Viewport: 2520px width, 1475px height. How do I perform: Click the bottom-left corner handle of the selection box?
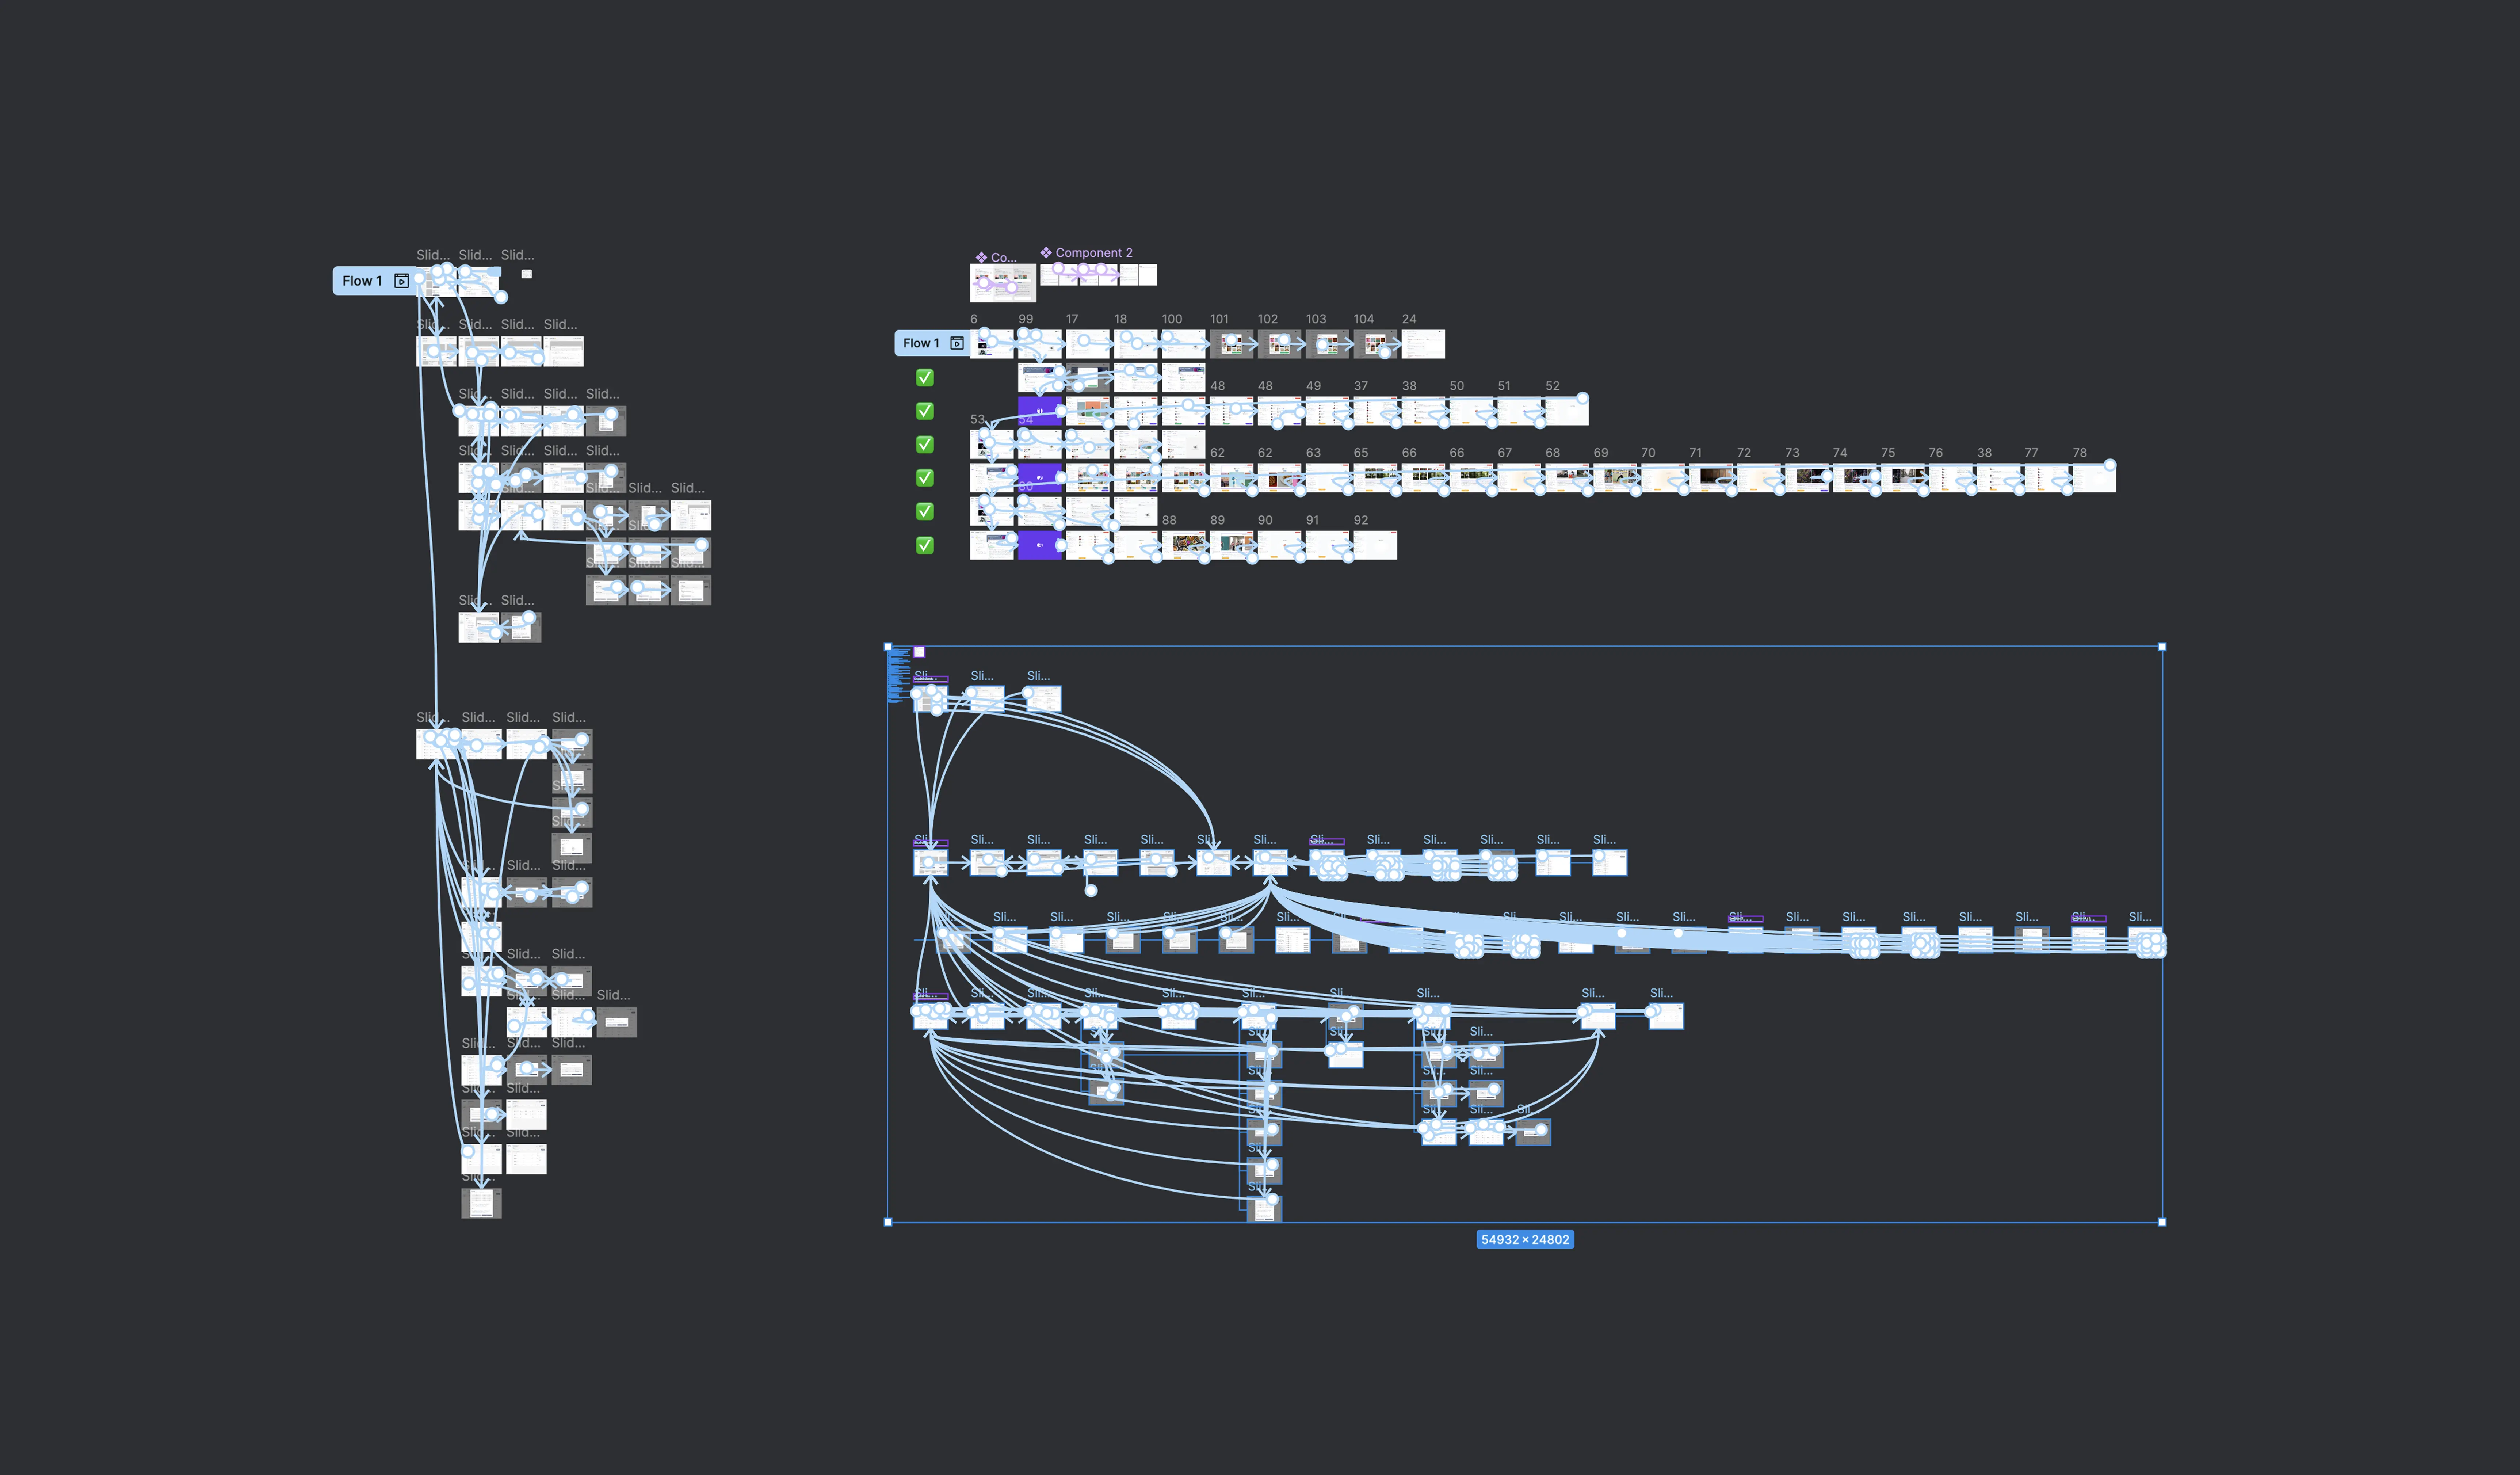click(888, 1222)
